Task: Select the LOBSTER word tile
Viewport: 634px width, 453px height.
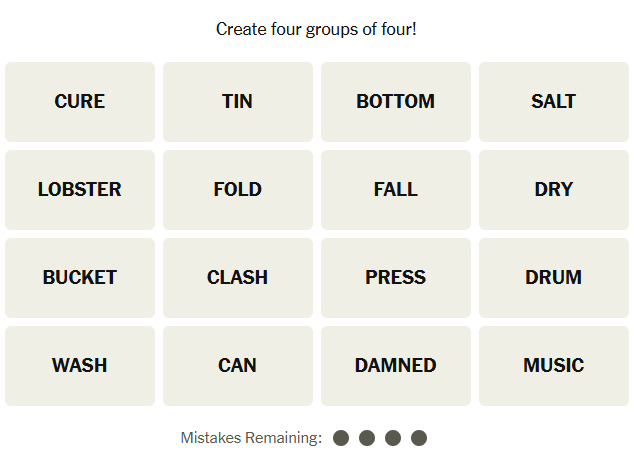Action: click(x=80, y=189)
